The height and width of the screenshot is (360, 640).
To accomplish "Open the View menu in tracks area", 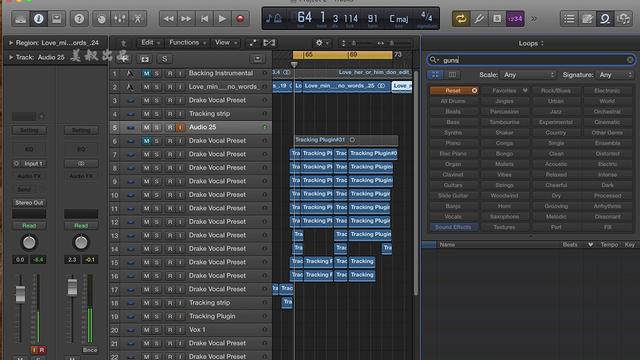I will click(x=225, y=42).
